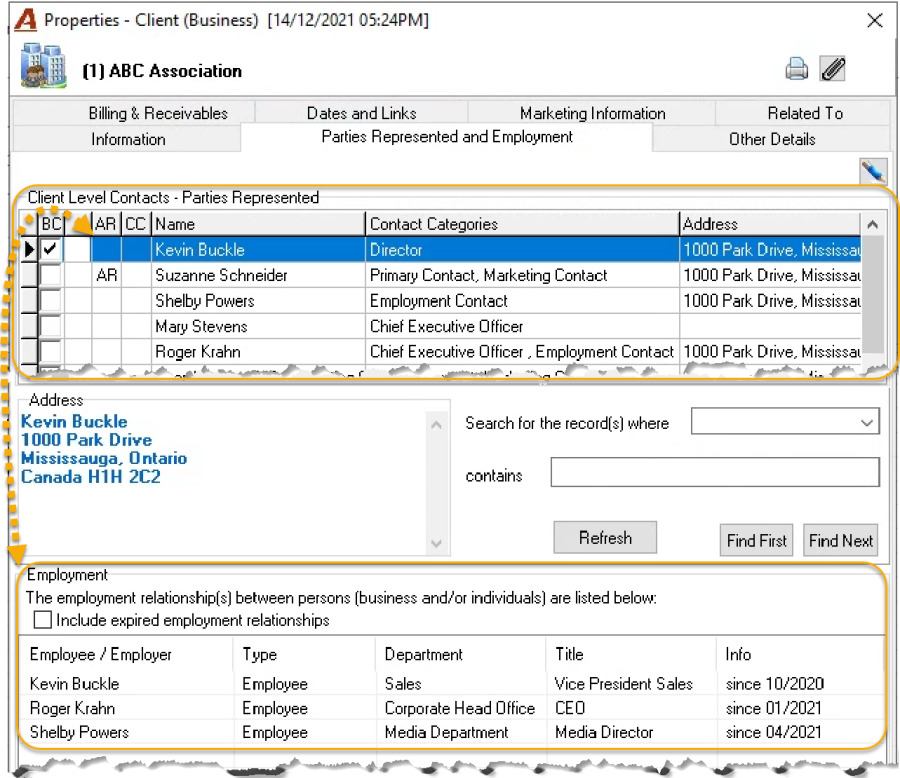Select Parties Represented and Employment tab
The image size is (900, 778).
447,137
